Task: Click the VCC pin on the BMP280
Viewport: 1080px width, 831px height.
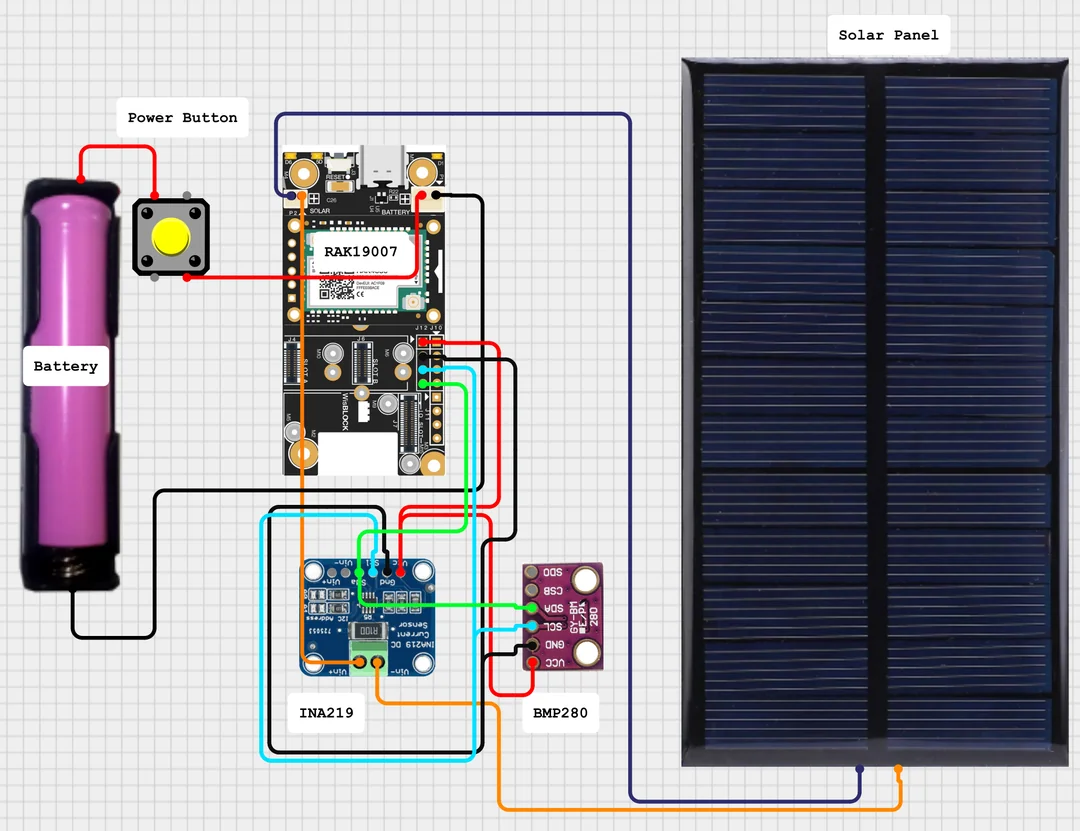Action: point(532,661)
